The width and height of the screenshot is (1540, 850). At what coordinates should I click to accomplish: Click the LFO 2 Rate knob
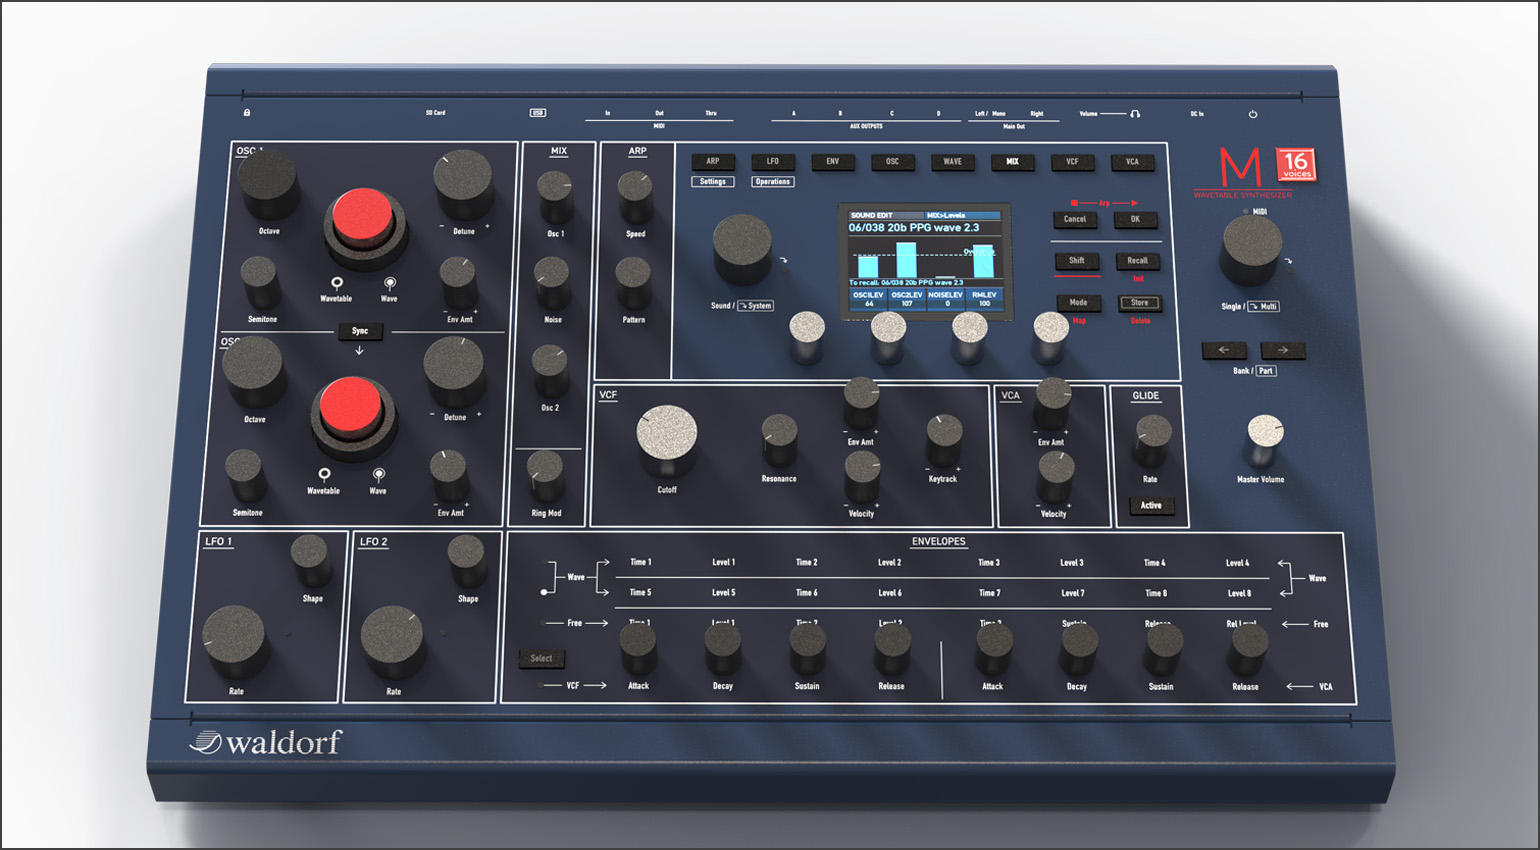392,641
